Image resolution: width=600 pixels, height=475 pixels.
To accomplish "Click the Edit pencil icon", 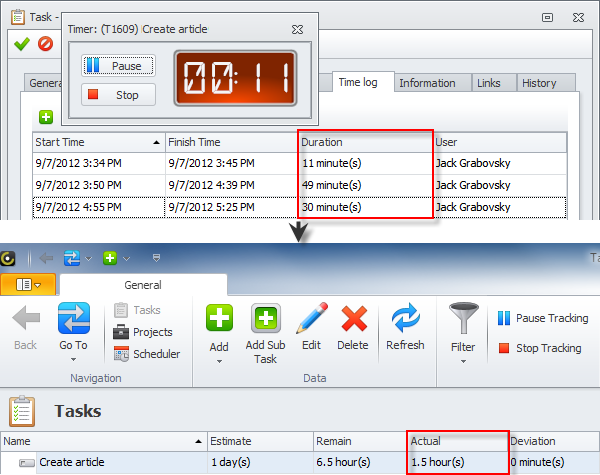I will point(312,320).
